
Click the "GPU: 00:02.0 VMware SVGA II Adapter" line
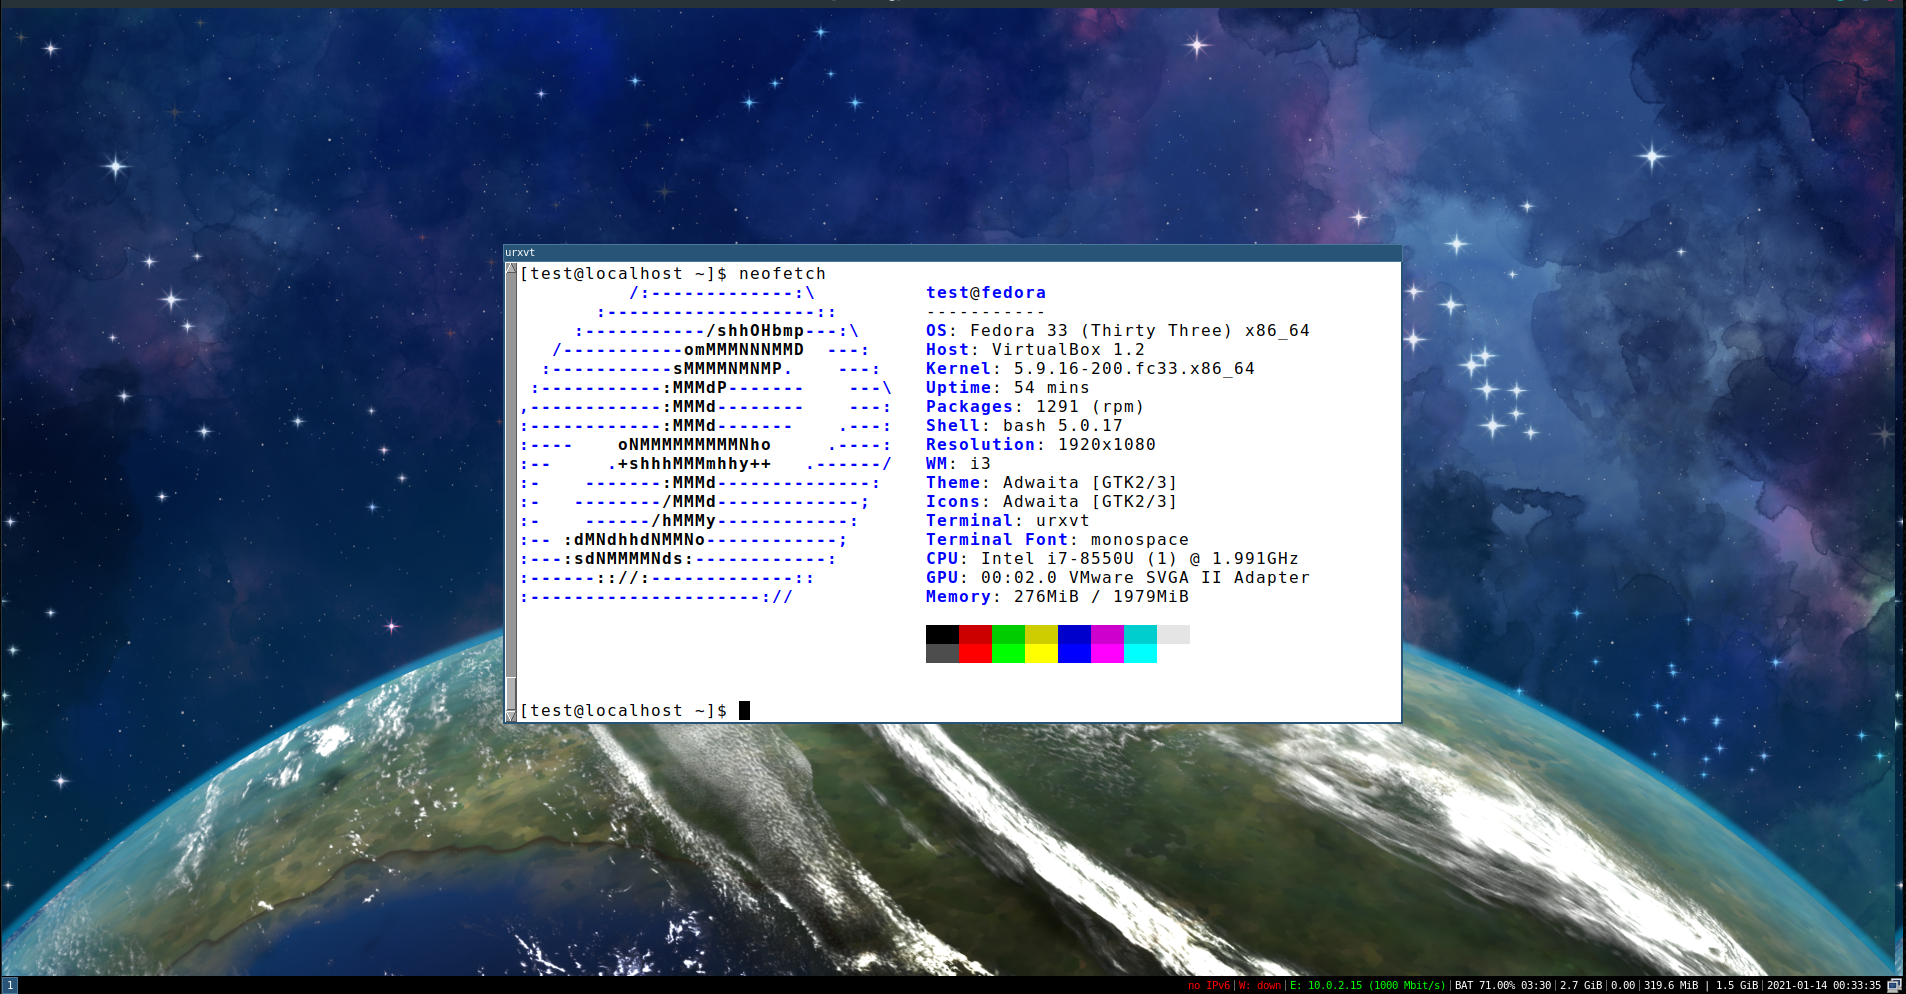(1118, 577)
